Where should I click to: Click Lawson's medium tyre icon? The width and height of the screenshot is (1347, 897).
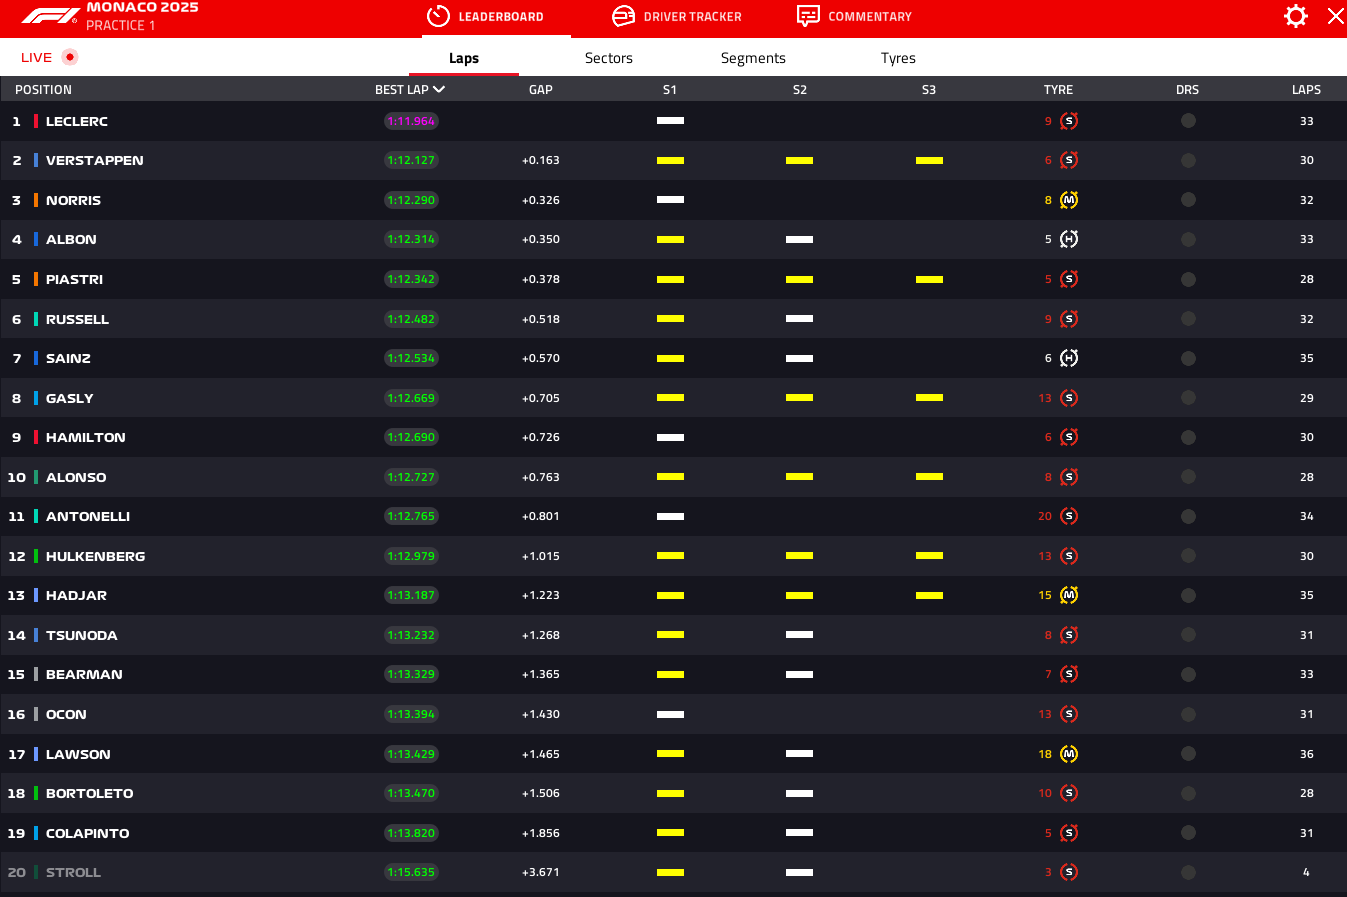pos(1069,754)
